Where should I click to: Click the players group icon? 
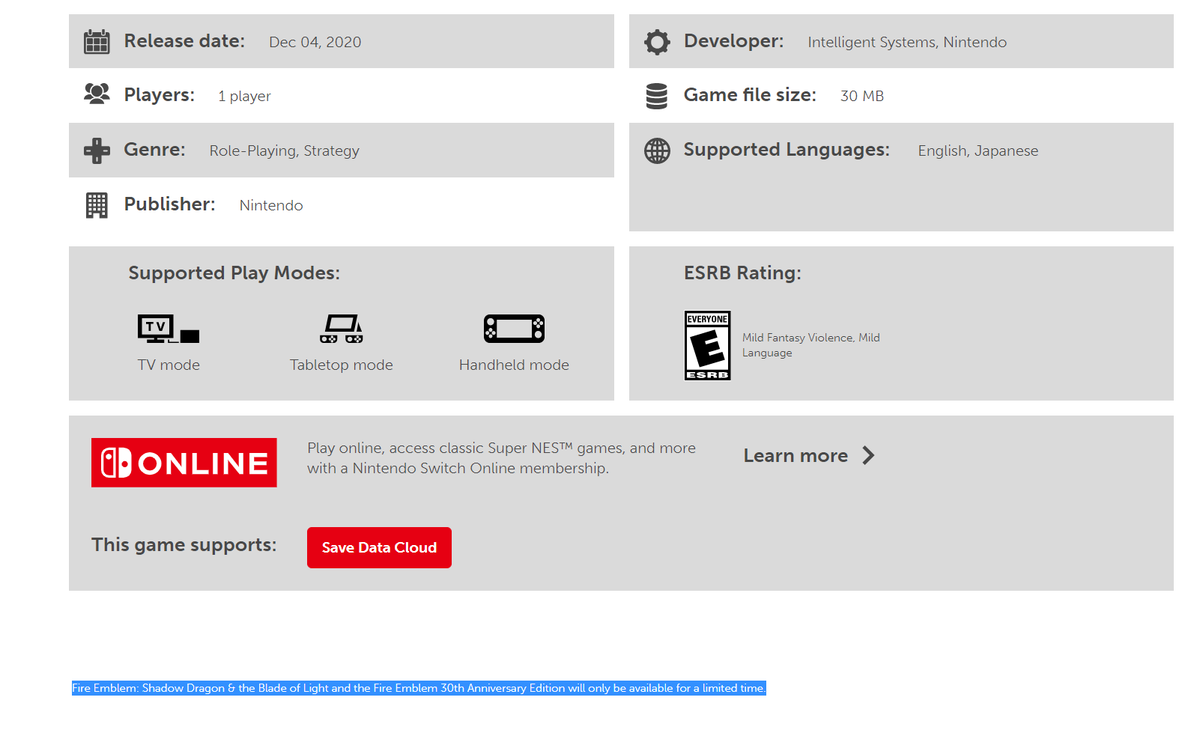click(x=96, y=94)
